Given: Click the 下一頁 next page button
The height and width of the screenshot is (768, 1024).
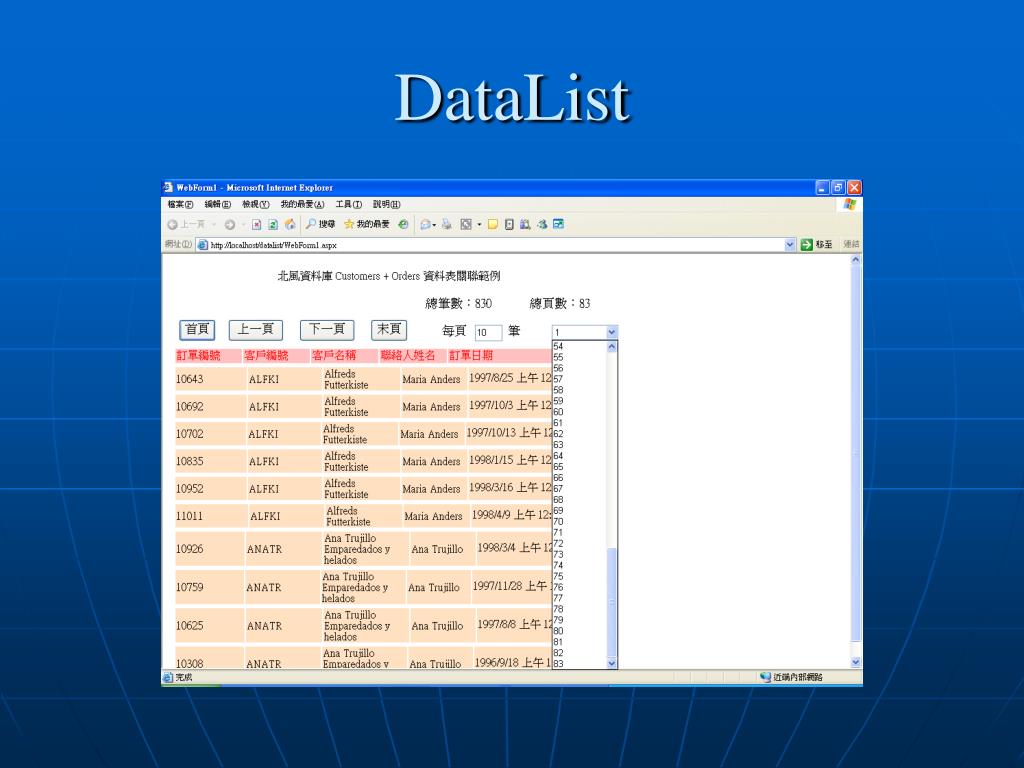Looking at the screenshot, I should [327, 330].
